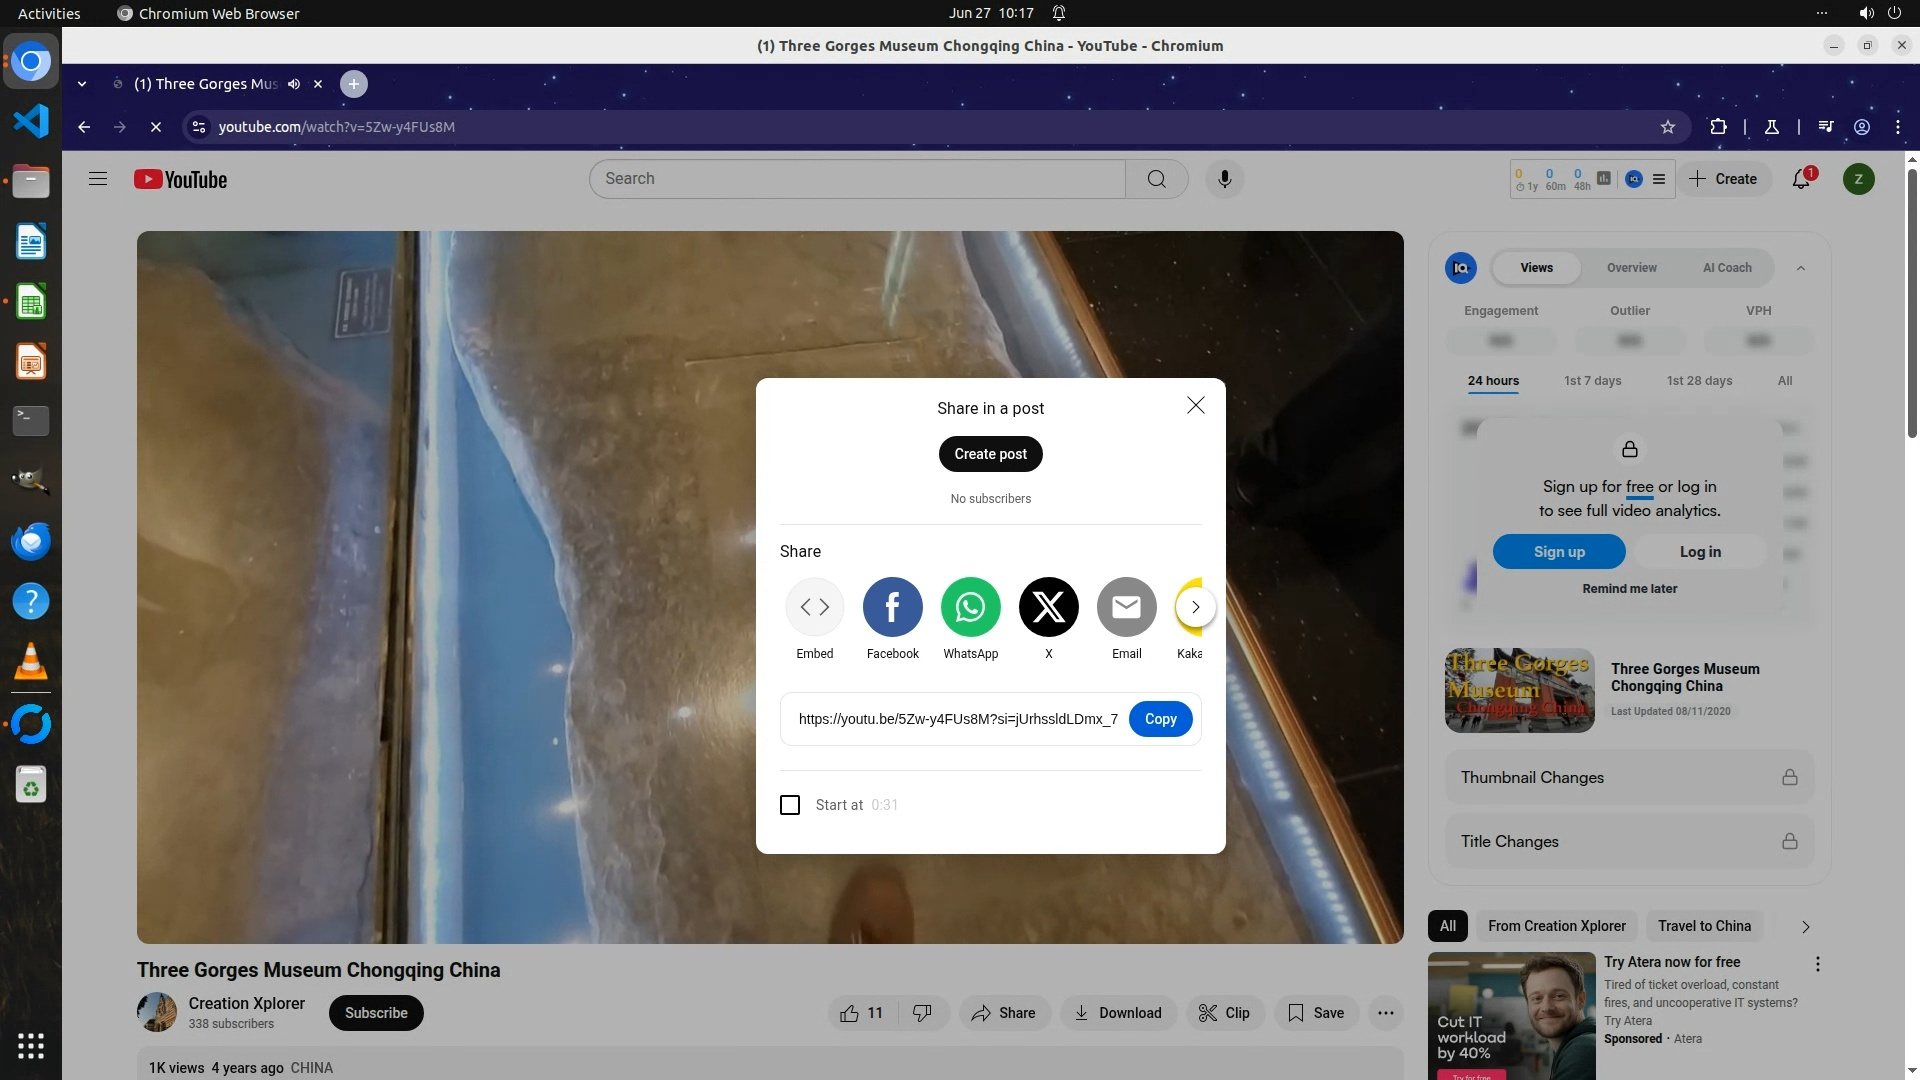Screen dimensions: 1920x1080
Task: Copy the share link
Action: pos(1160,719)
